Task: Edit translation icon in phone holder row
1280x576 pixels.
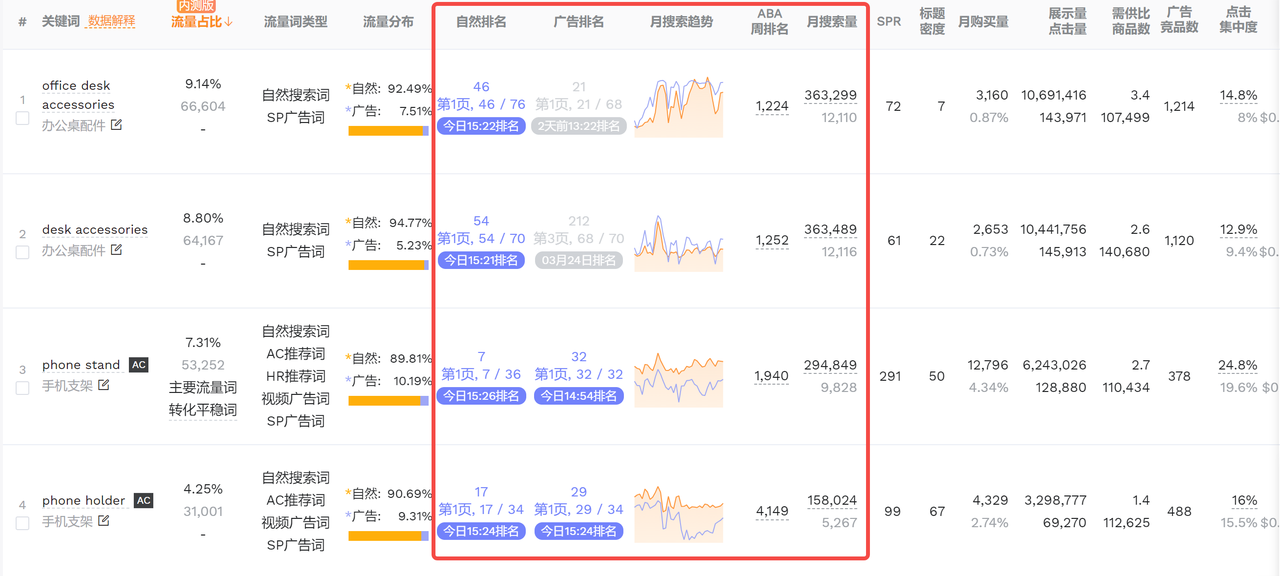Action: point(102,521)
